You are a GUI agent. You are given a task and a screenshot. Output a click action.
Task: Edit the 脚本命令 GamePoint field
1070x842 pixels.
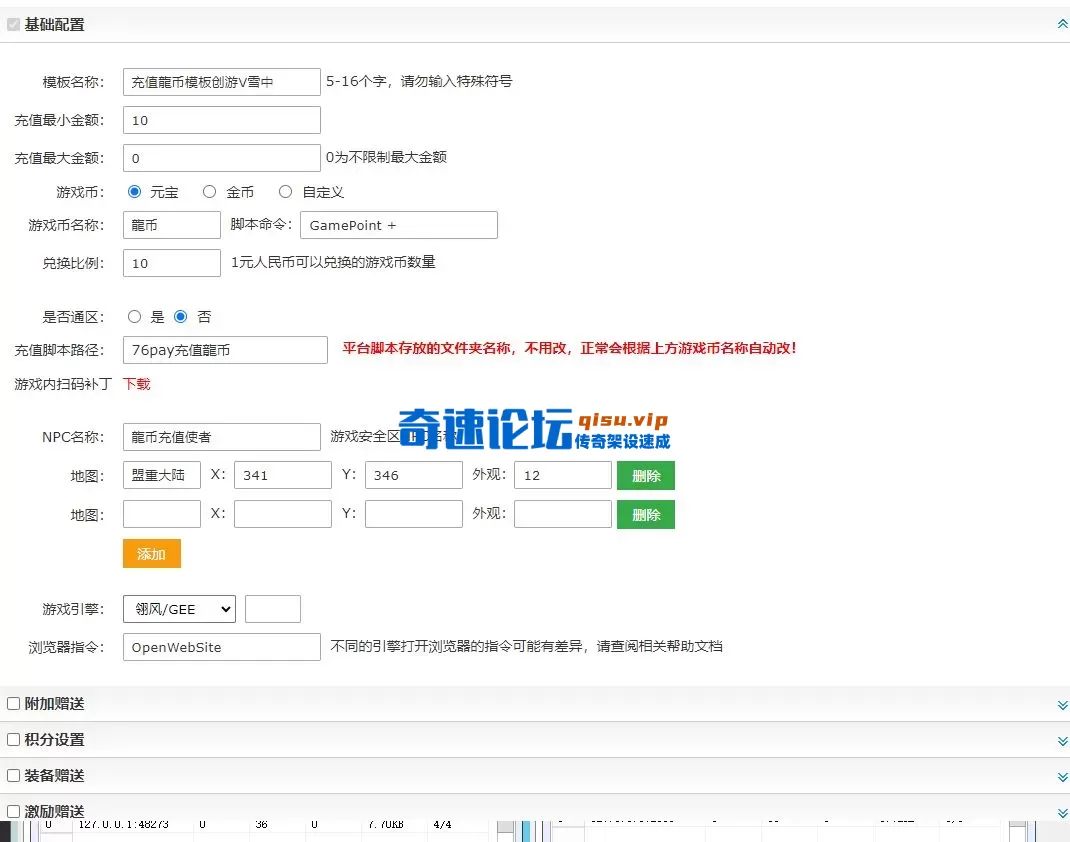[398, 225]
